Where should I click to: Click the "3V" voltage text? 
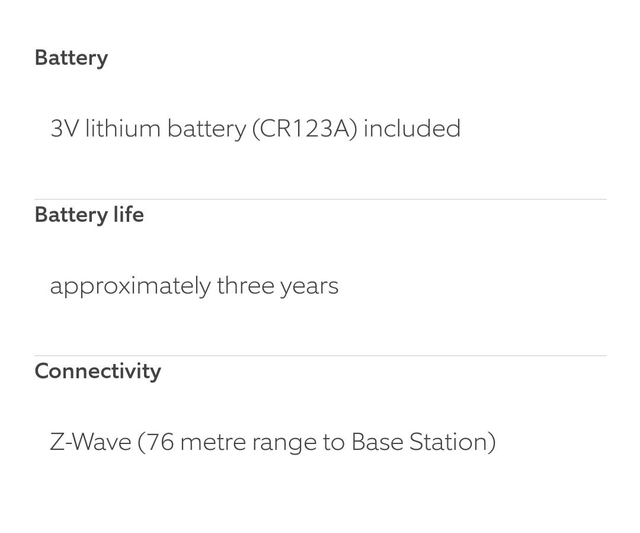click(63, 129)
